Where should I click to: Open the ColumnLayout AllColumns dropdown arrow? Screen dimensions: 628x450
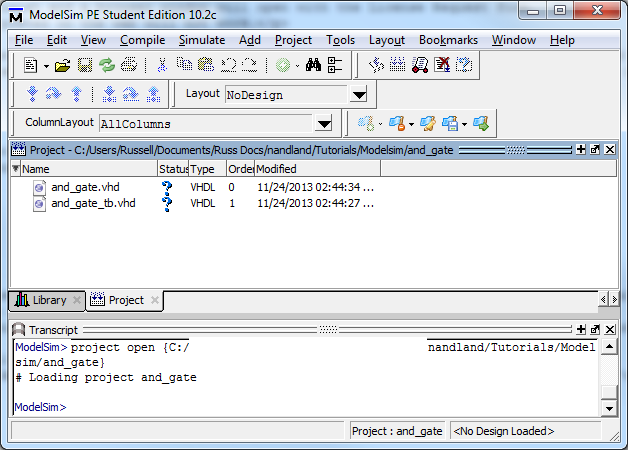pyautogui.click(x=324, y=124)
